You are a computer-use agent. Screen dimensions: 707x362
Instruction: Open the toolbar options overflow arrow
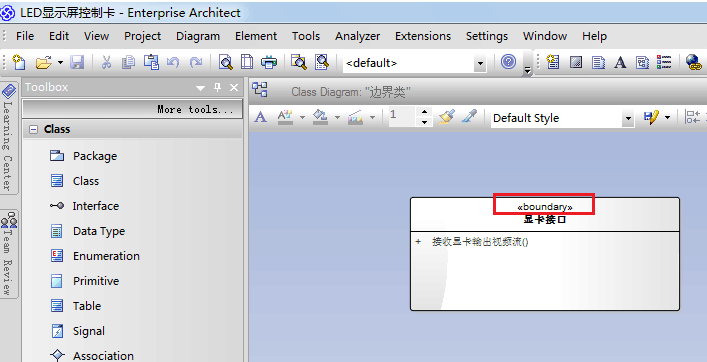pyautogui.click(x=528, y=69)
